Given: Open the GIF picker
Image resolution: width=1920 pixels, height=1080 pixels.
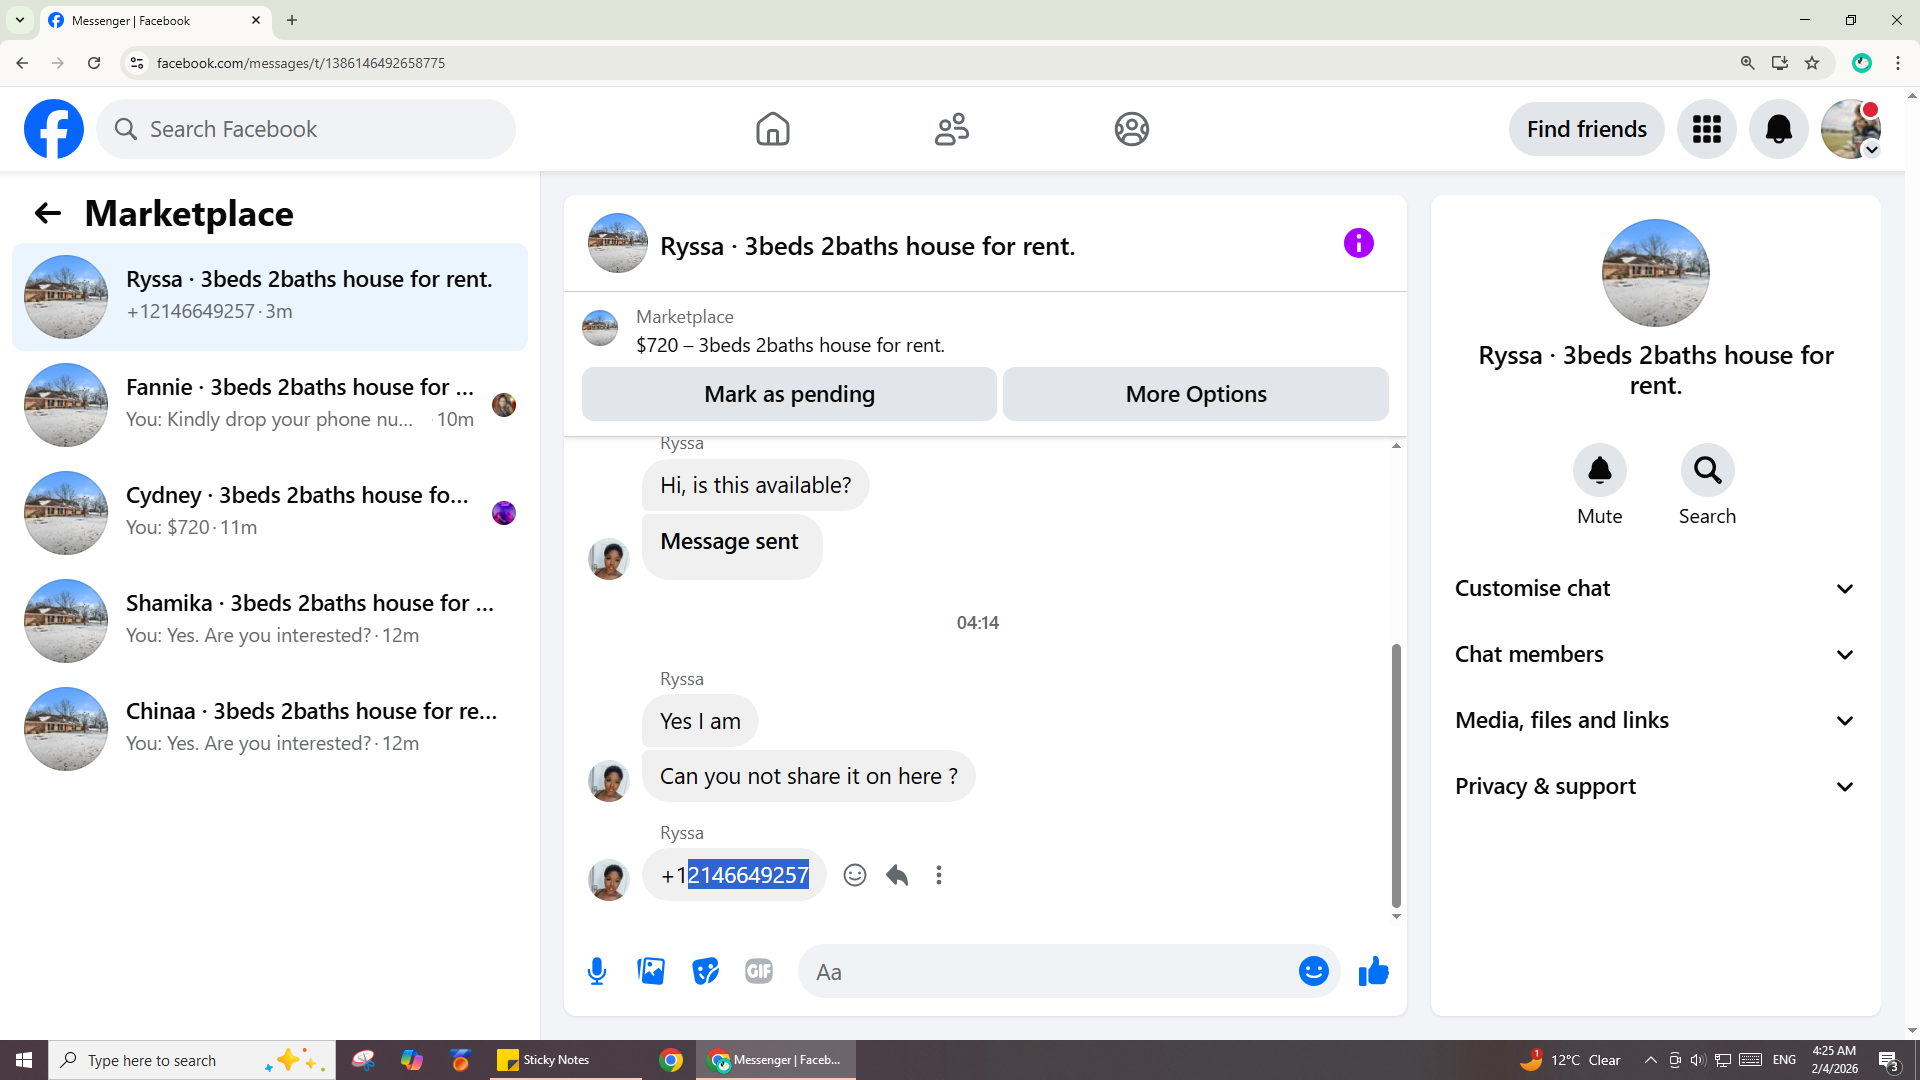Looking at the screenshot, I should (759, 971).
